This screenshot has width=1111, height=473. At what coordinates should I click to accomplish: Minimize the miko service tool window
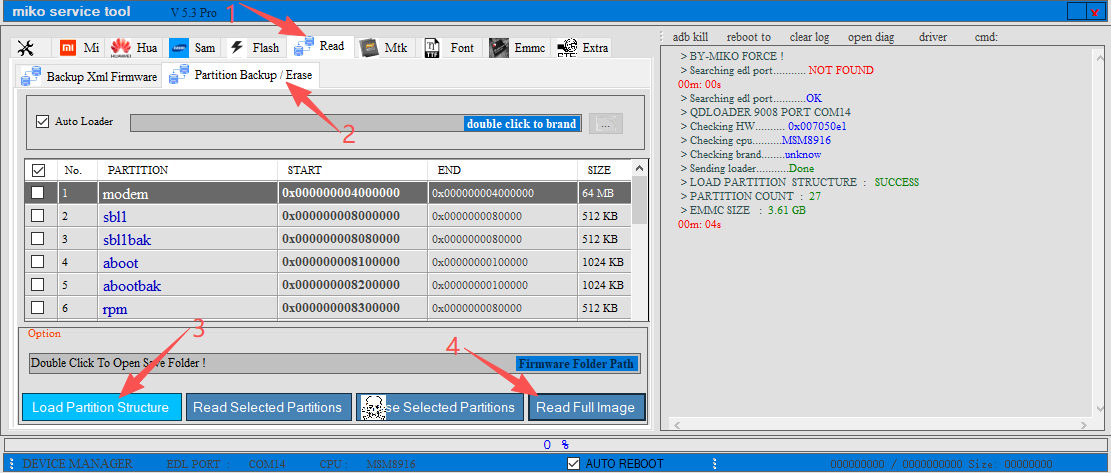1077,11
